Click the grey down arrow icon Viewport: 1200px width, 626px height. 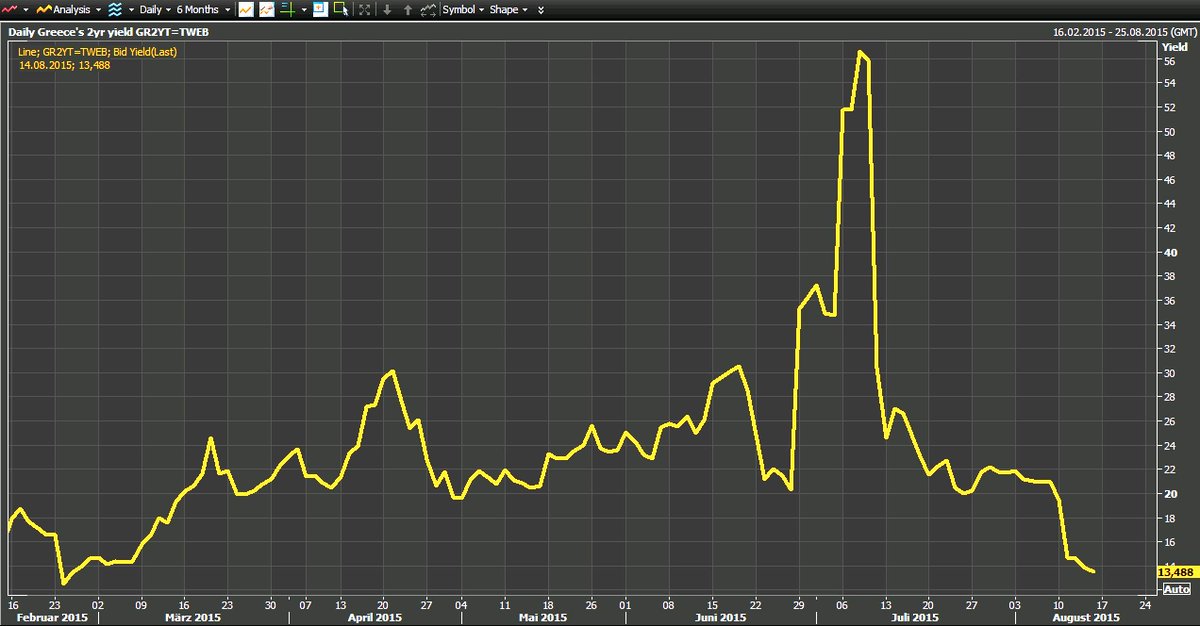pyautogui.click(x=387, y=10)
